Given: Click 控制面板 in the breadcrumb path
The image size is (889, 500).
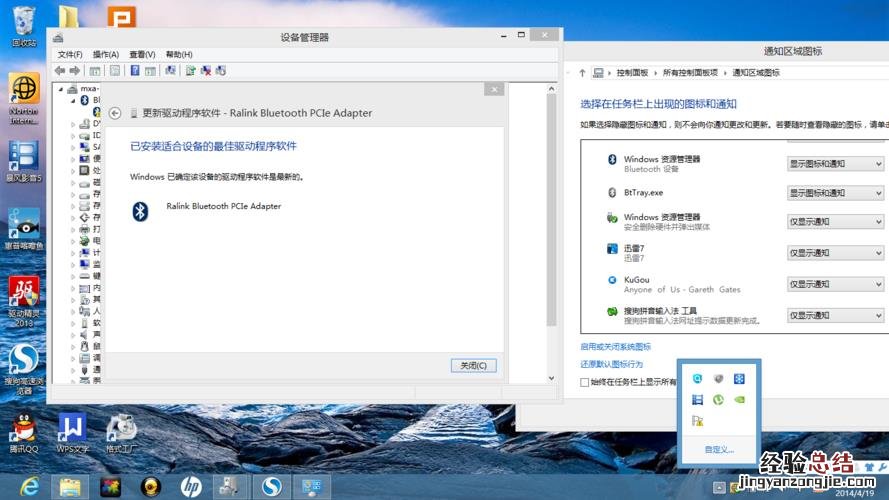Looking at the screenshot, I should tap(632, 73).
